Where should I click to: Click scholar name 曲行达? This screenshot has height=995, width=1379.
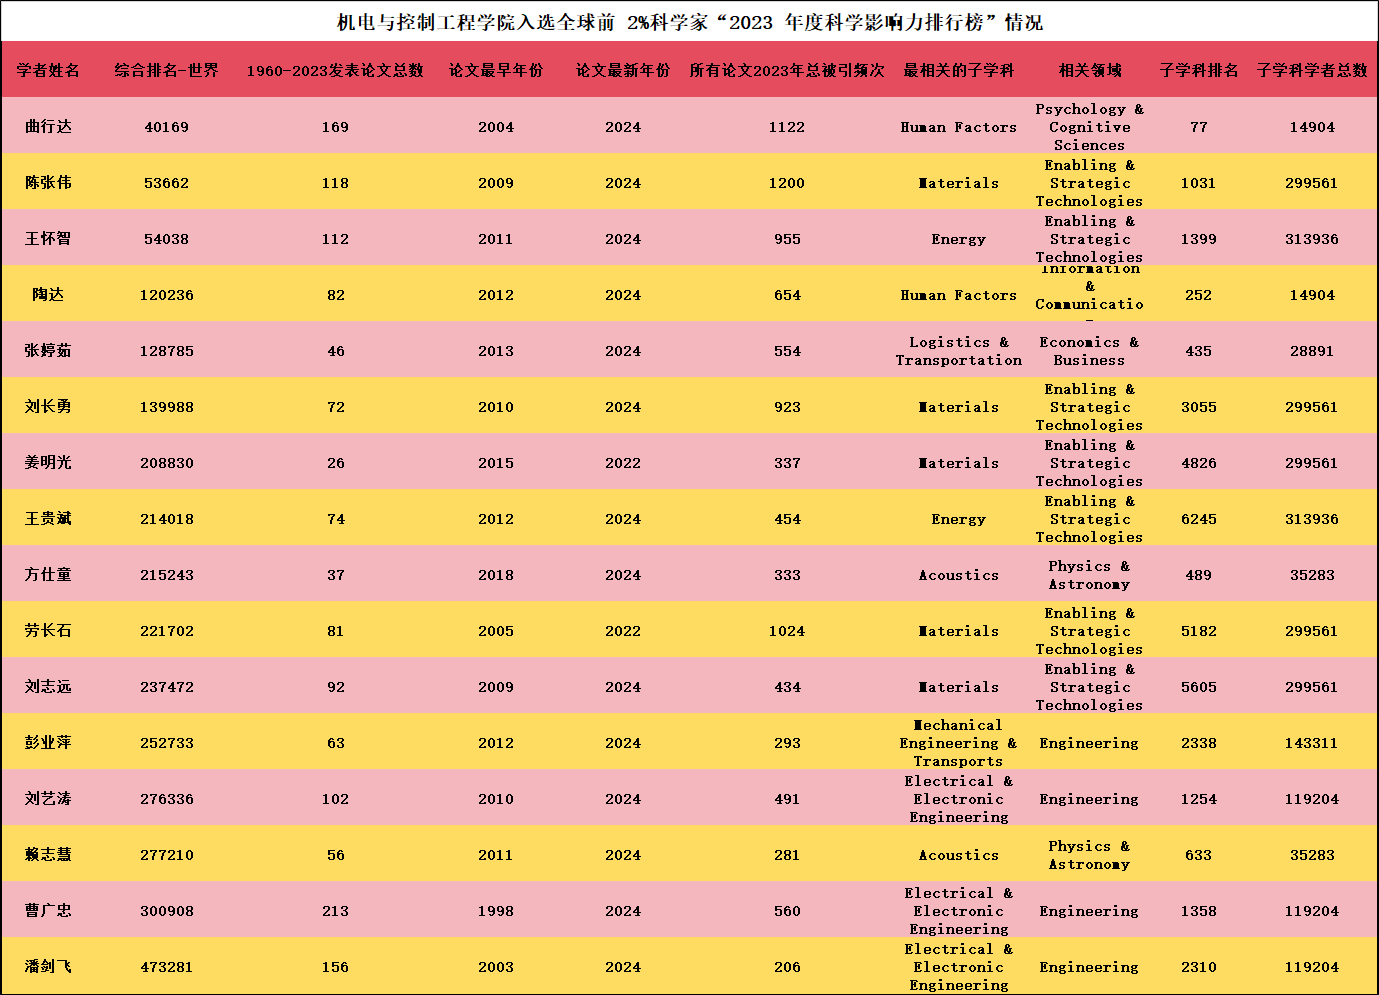pos(48,127)
